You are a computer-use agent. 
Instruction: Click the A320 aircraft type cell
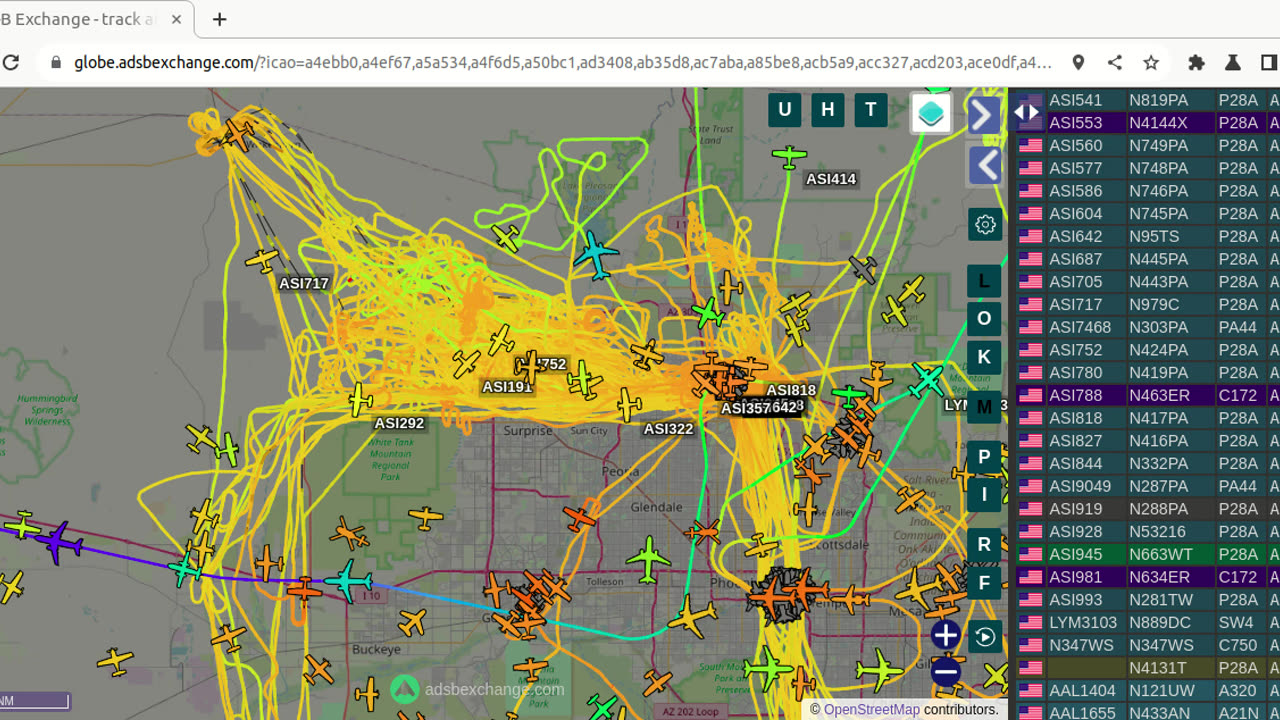click(1238, 691)
